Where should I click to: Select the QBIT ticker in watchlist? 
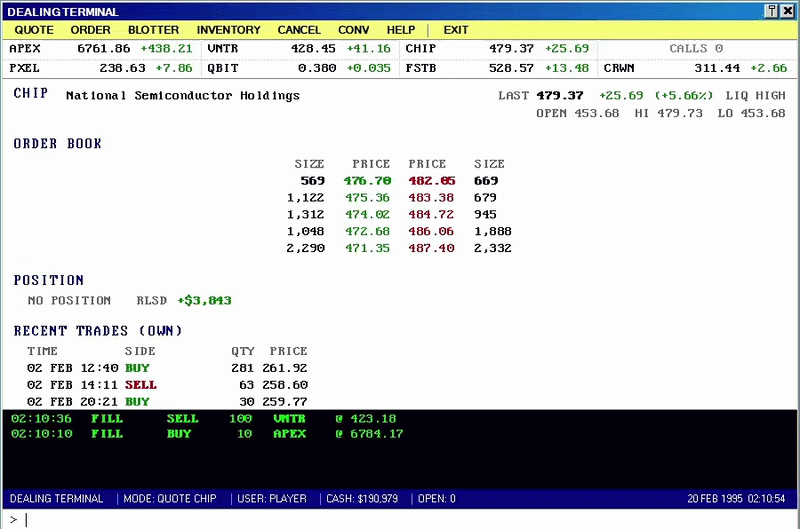tap(299, 68)
